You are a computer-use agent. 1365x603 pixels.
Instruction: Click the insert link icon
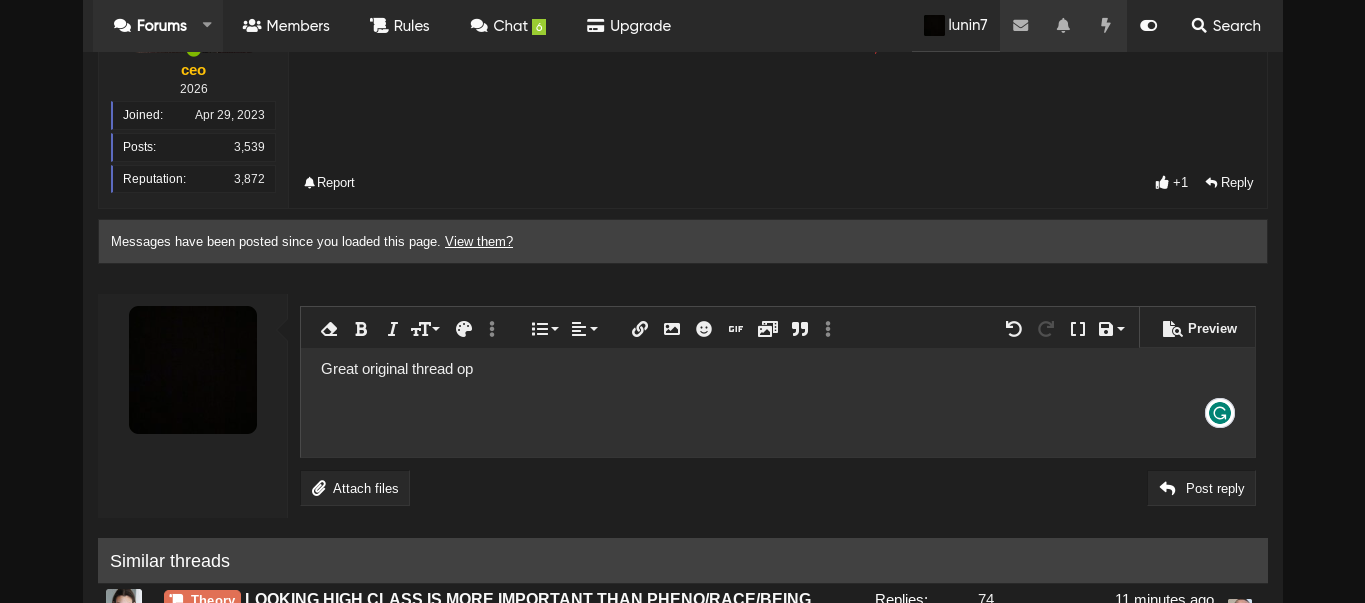coord(640,329)
